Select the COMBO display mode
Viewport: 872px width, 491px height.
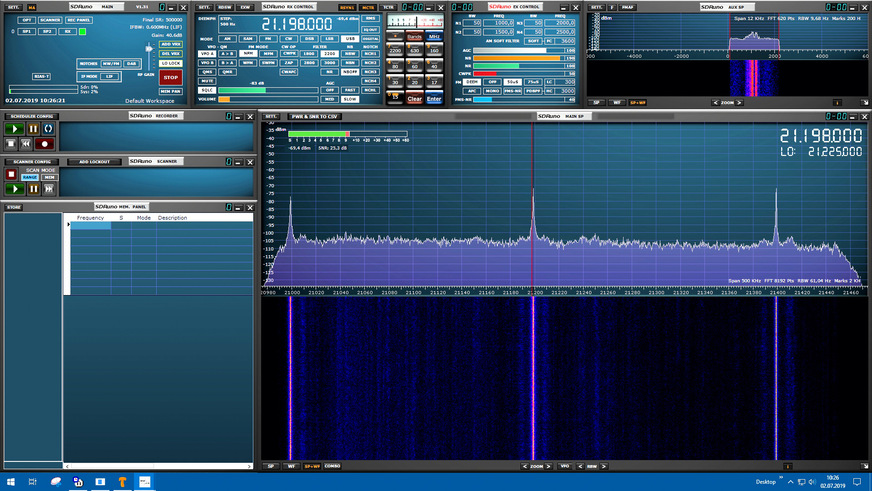[x=332, y=466]
